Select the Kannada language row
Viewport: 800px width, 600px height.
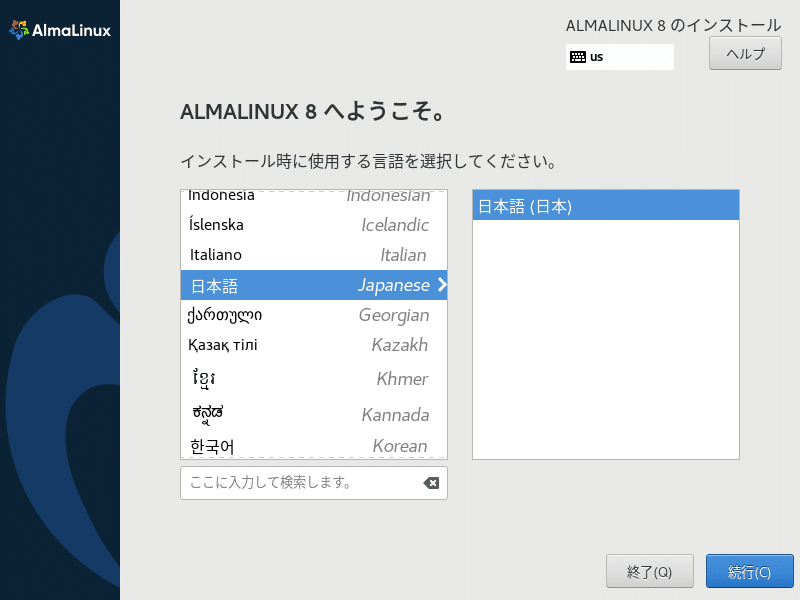[314, 414]
